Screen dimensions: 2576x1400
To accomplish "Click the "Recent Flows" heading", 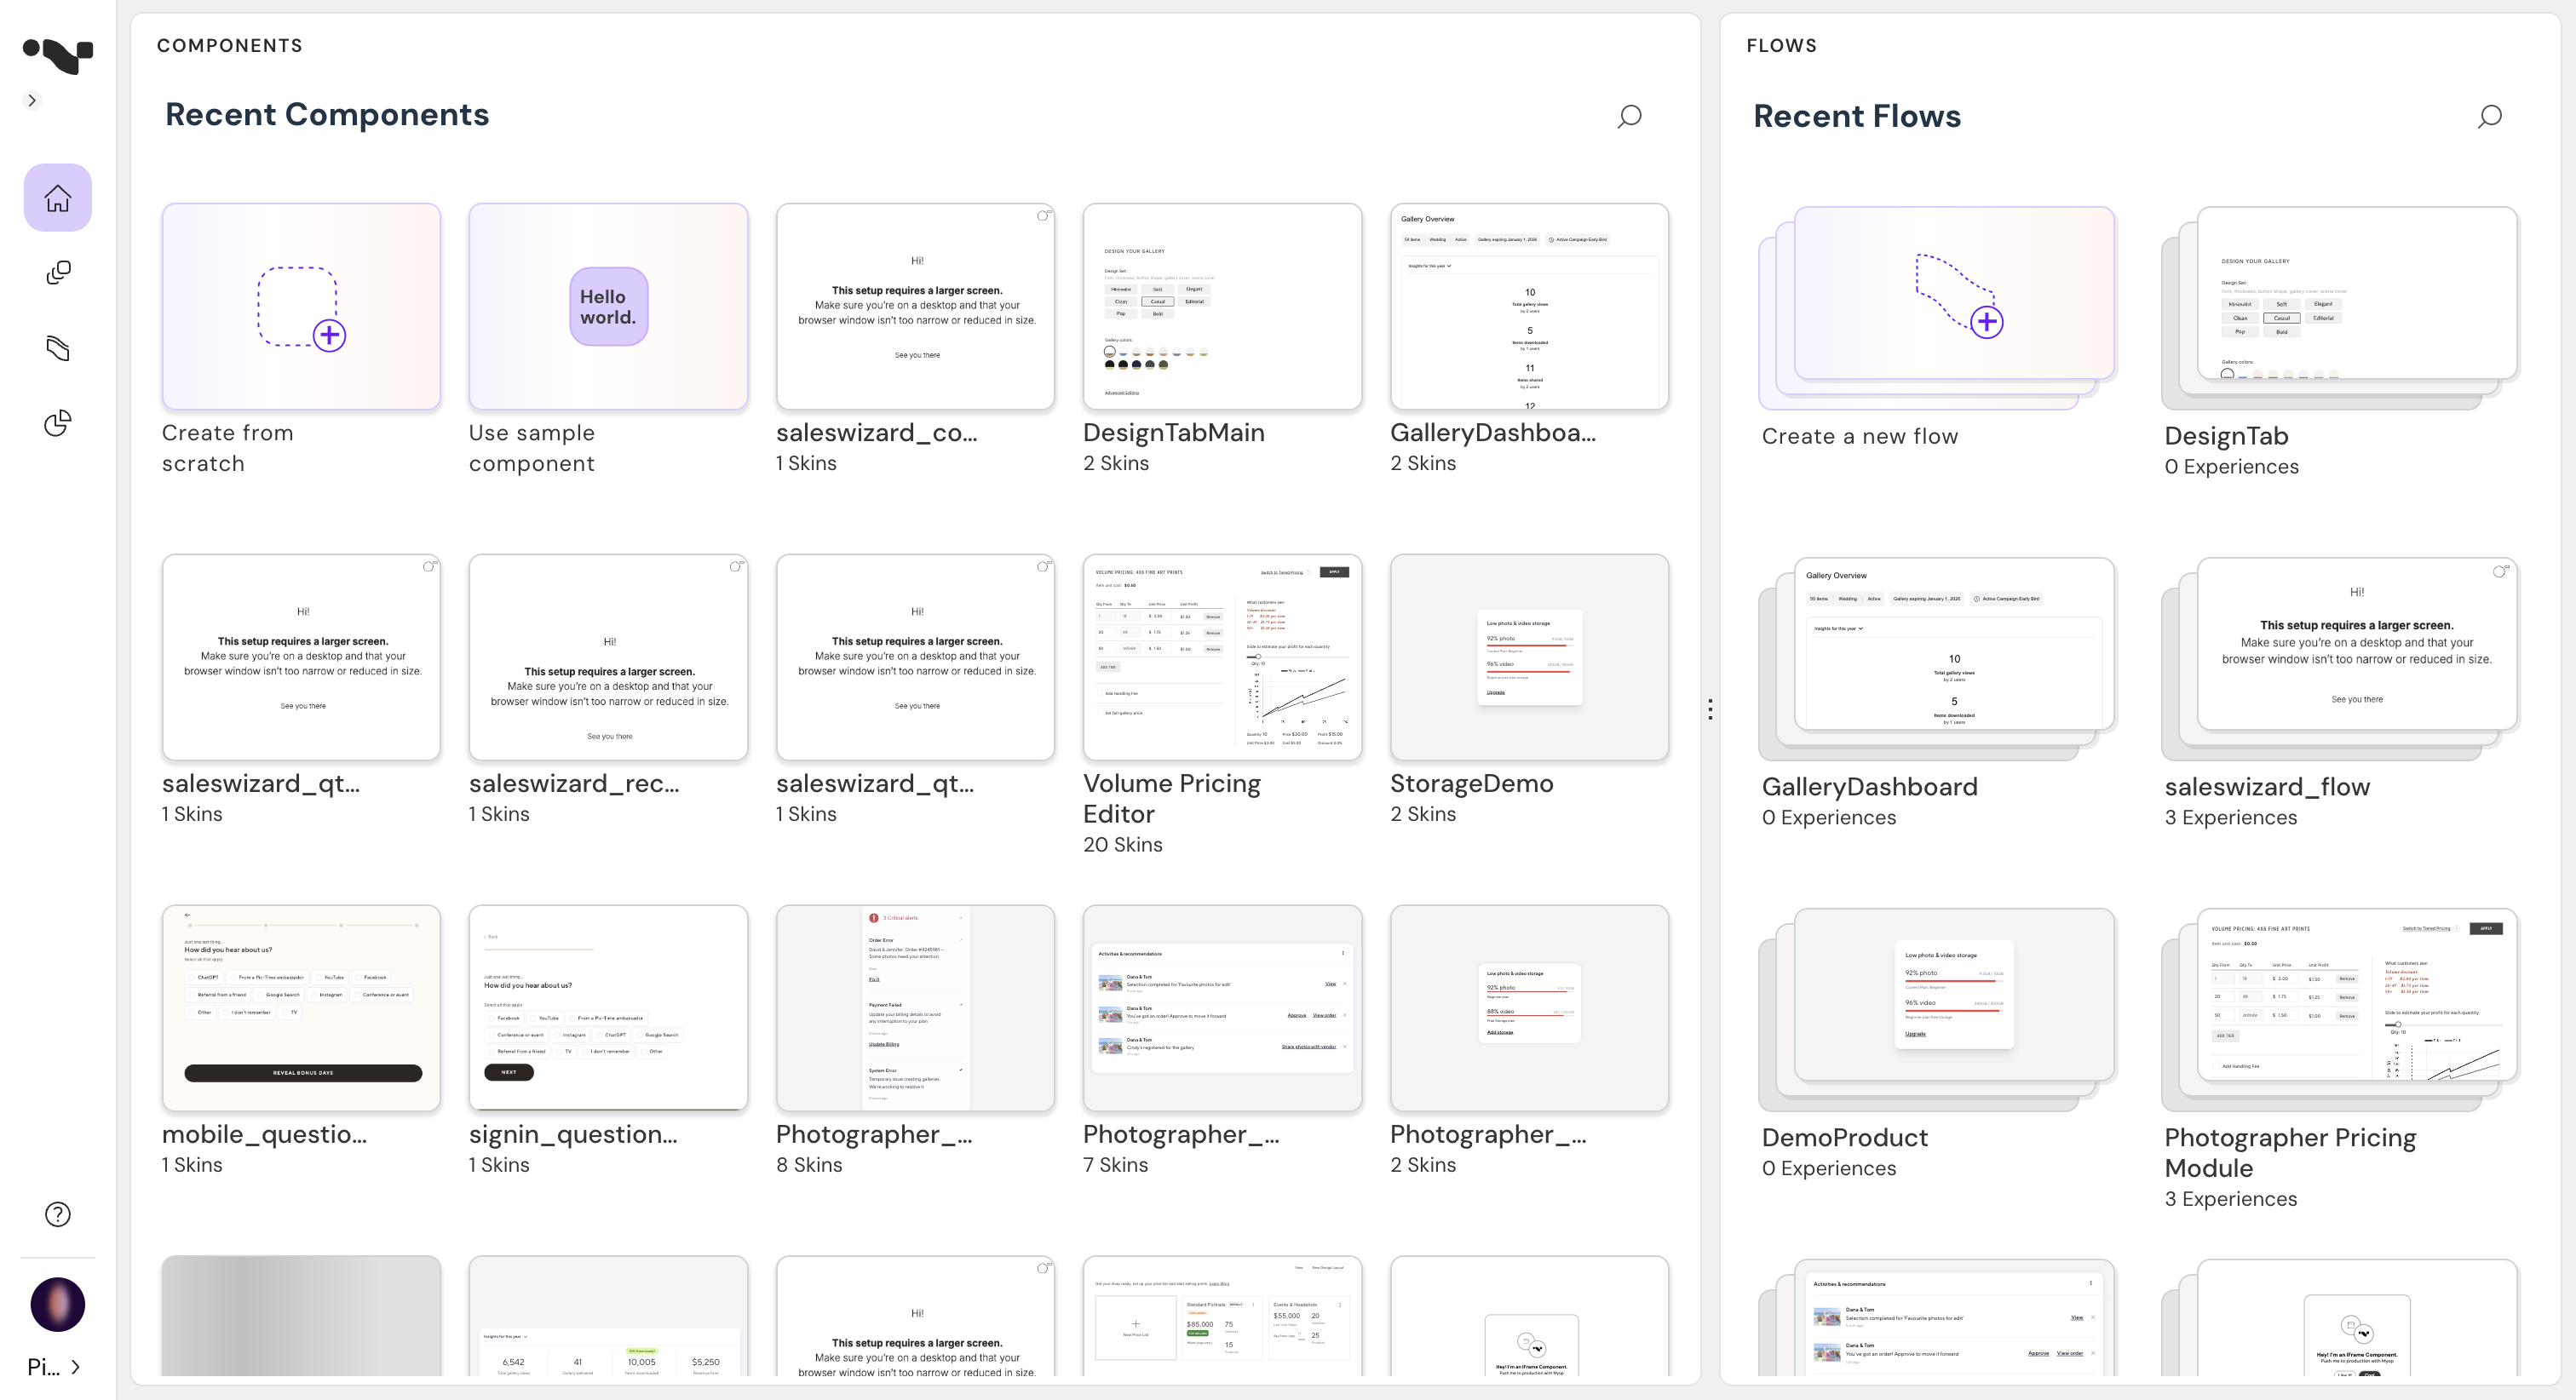I will (x=1857, y=117).
